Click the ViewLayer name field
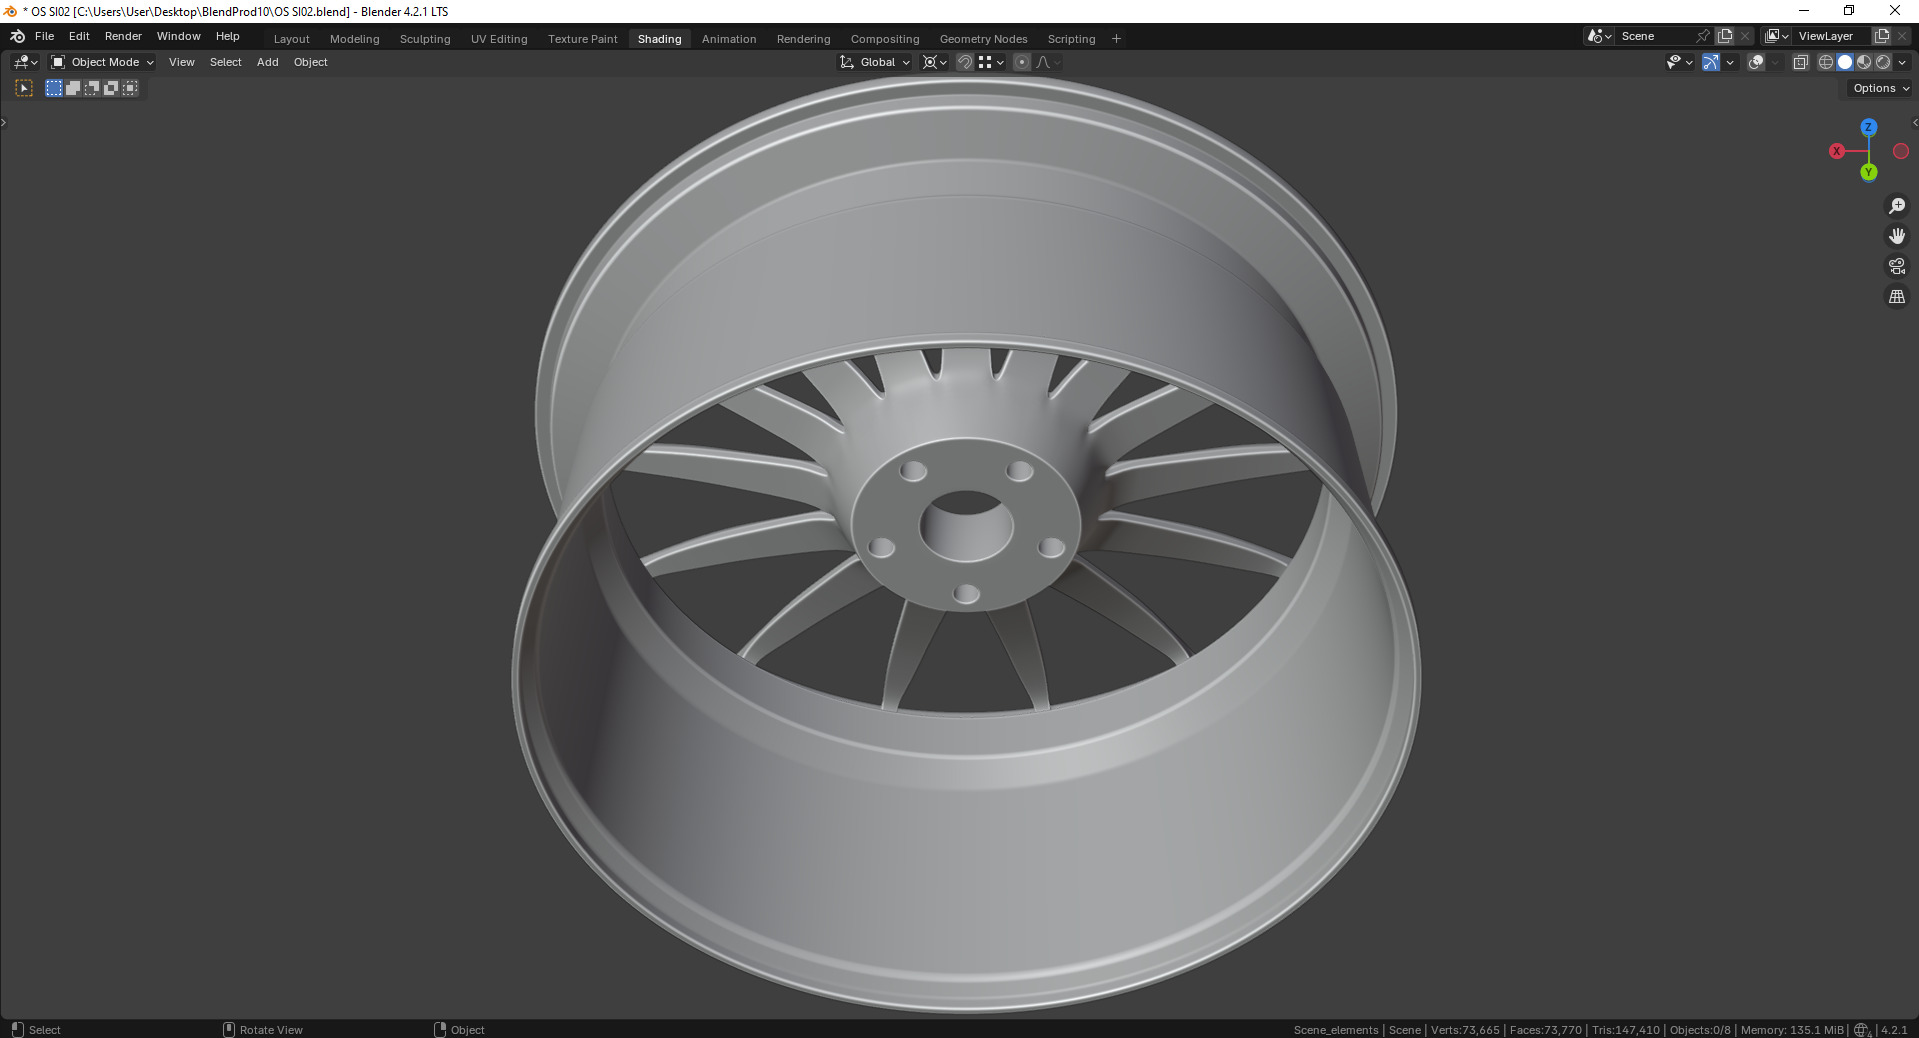Viewport: 1919px width, 1038px height. (x=1832, y=36)
